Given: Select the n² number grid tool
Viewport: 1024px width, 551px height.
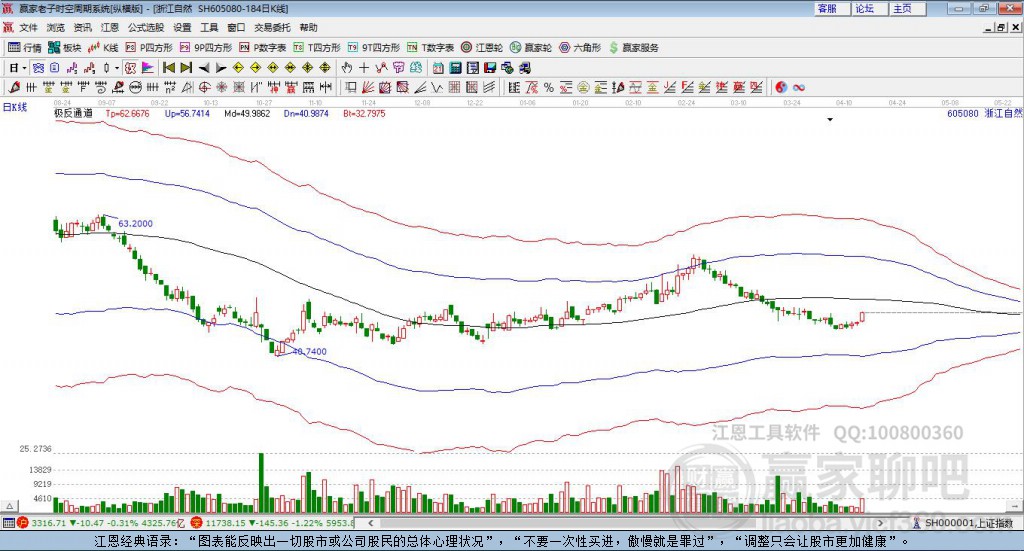Looking at the screenshot, I should [x=170, y=87].
